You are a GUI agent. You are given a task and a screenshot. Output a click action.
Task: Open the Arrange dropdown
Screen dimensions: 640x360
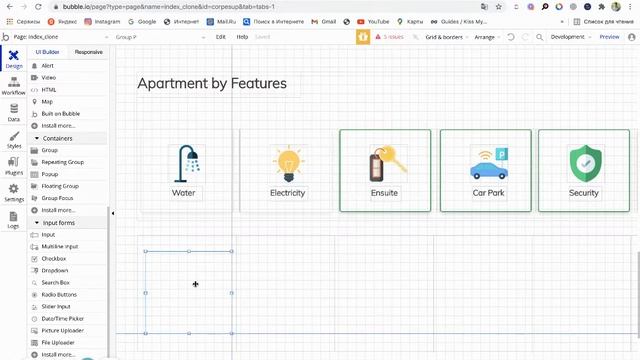point(487,37)
